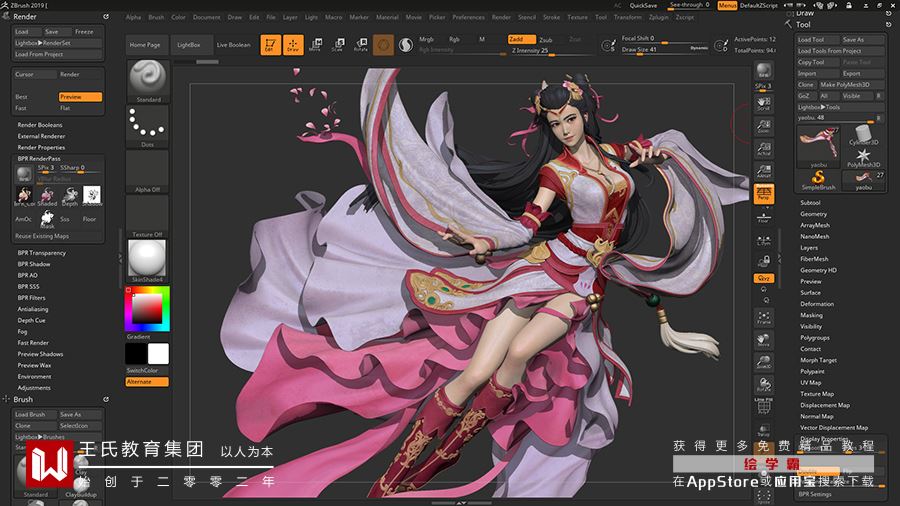Expand the Masking subpalette
Image resolution: width=900 pixels, height=506 pixels.
click(x=812, y=315)
